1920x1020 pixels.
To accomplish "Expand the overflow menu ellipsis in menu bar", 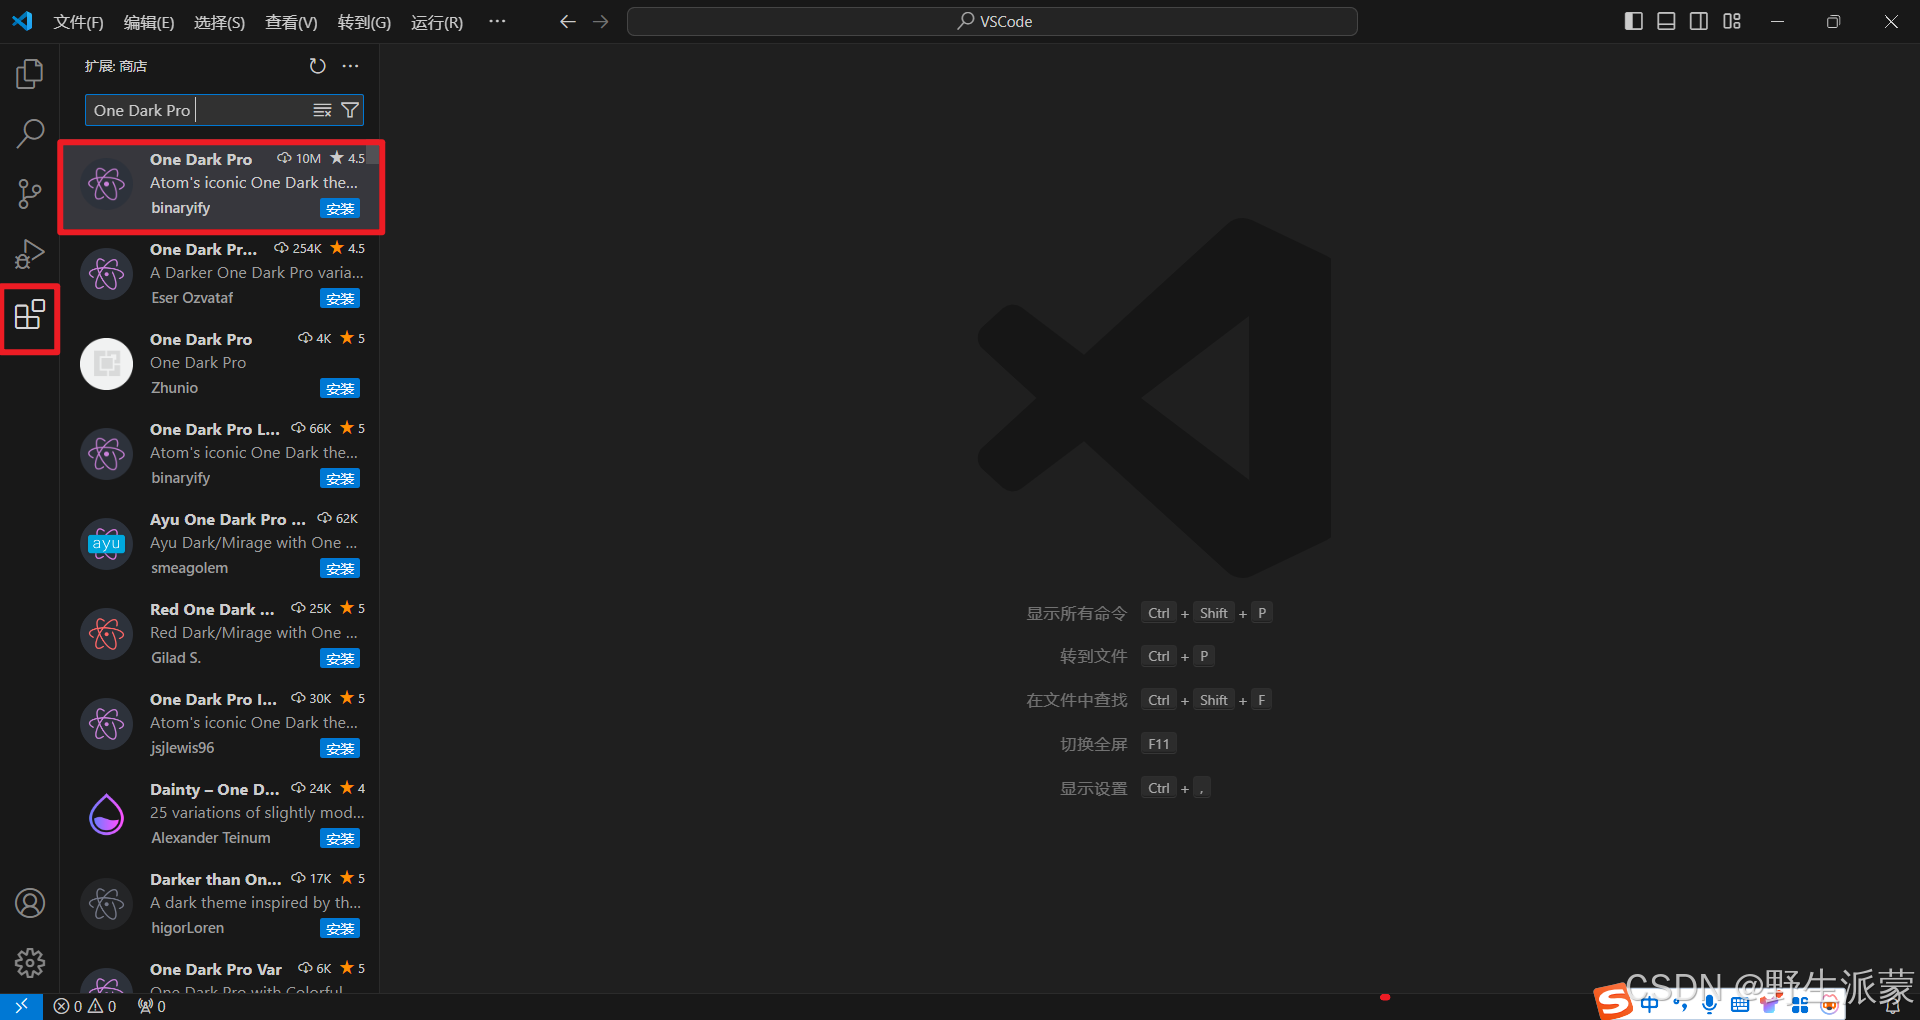I will tap(497, 21).
